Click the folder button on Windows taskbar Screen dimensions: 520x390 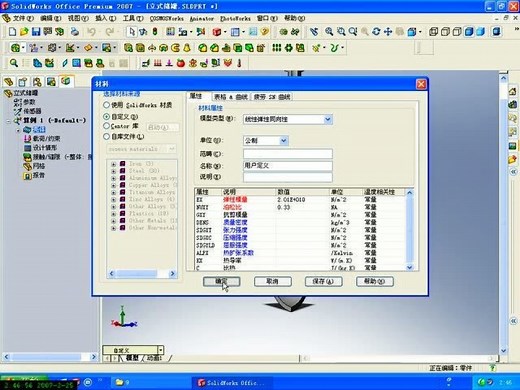[x=122, y=382]
